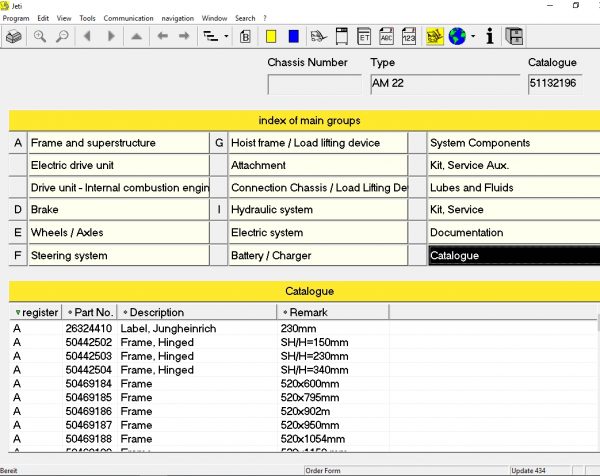
Task: Click the blue square toolbar button
Action: tap(293, 36)
